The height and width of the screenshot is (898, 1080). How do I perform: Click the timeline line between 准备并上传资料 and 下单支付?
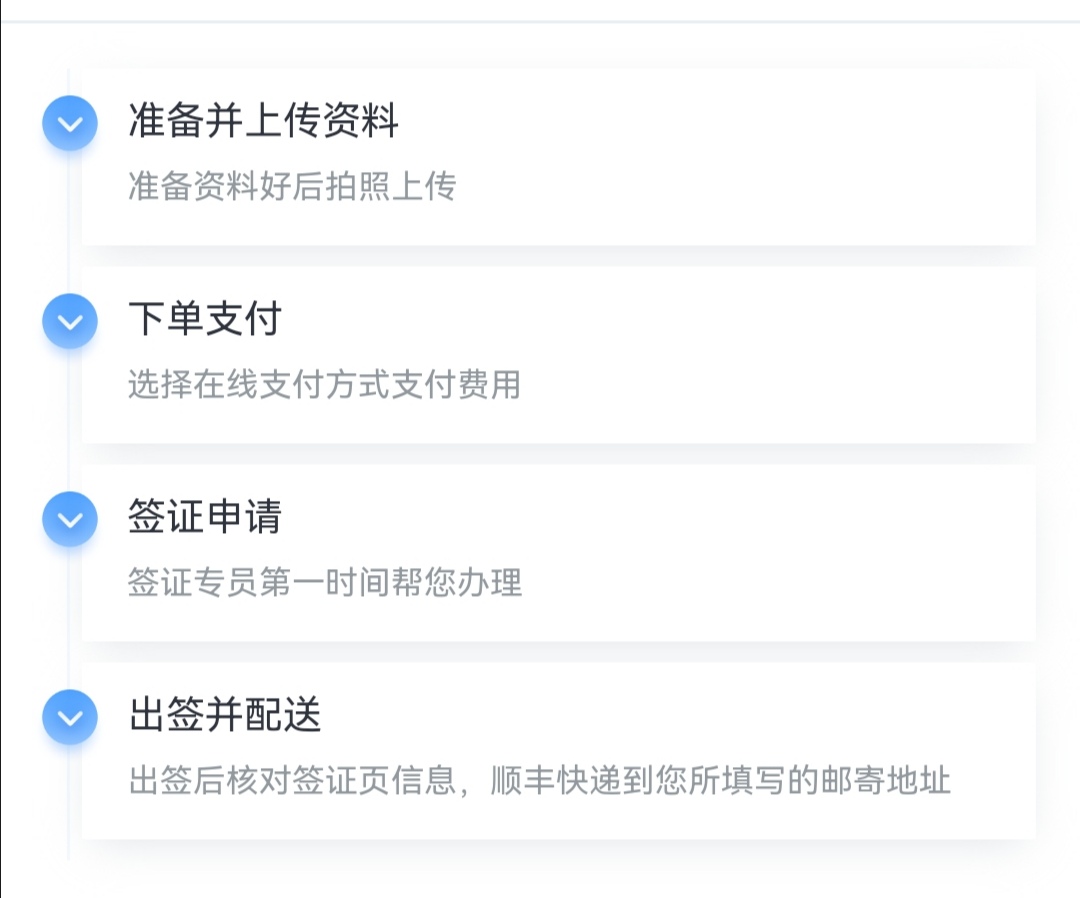click(69, 222)
